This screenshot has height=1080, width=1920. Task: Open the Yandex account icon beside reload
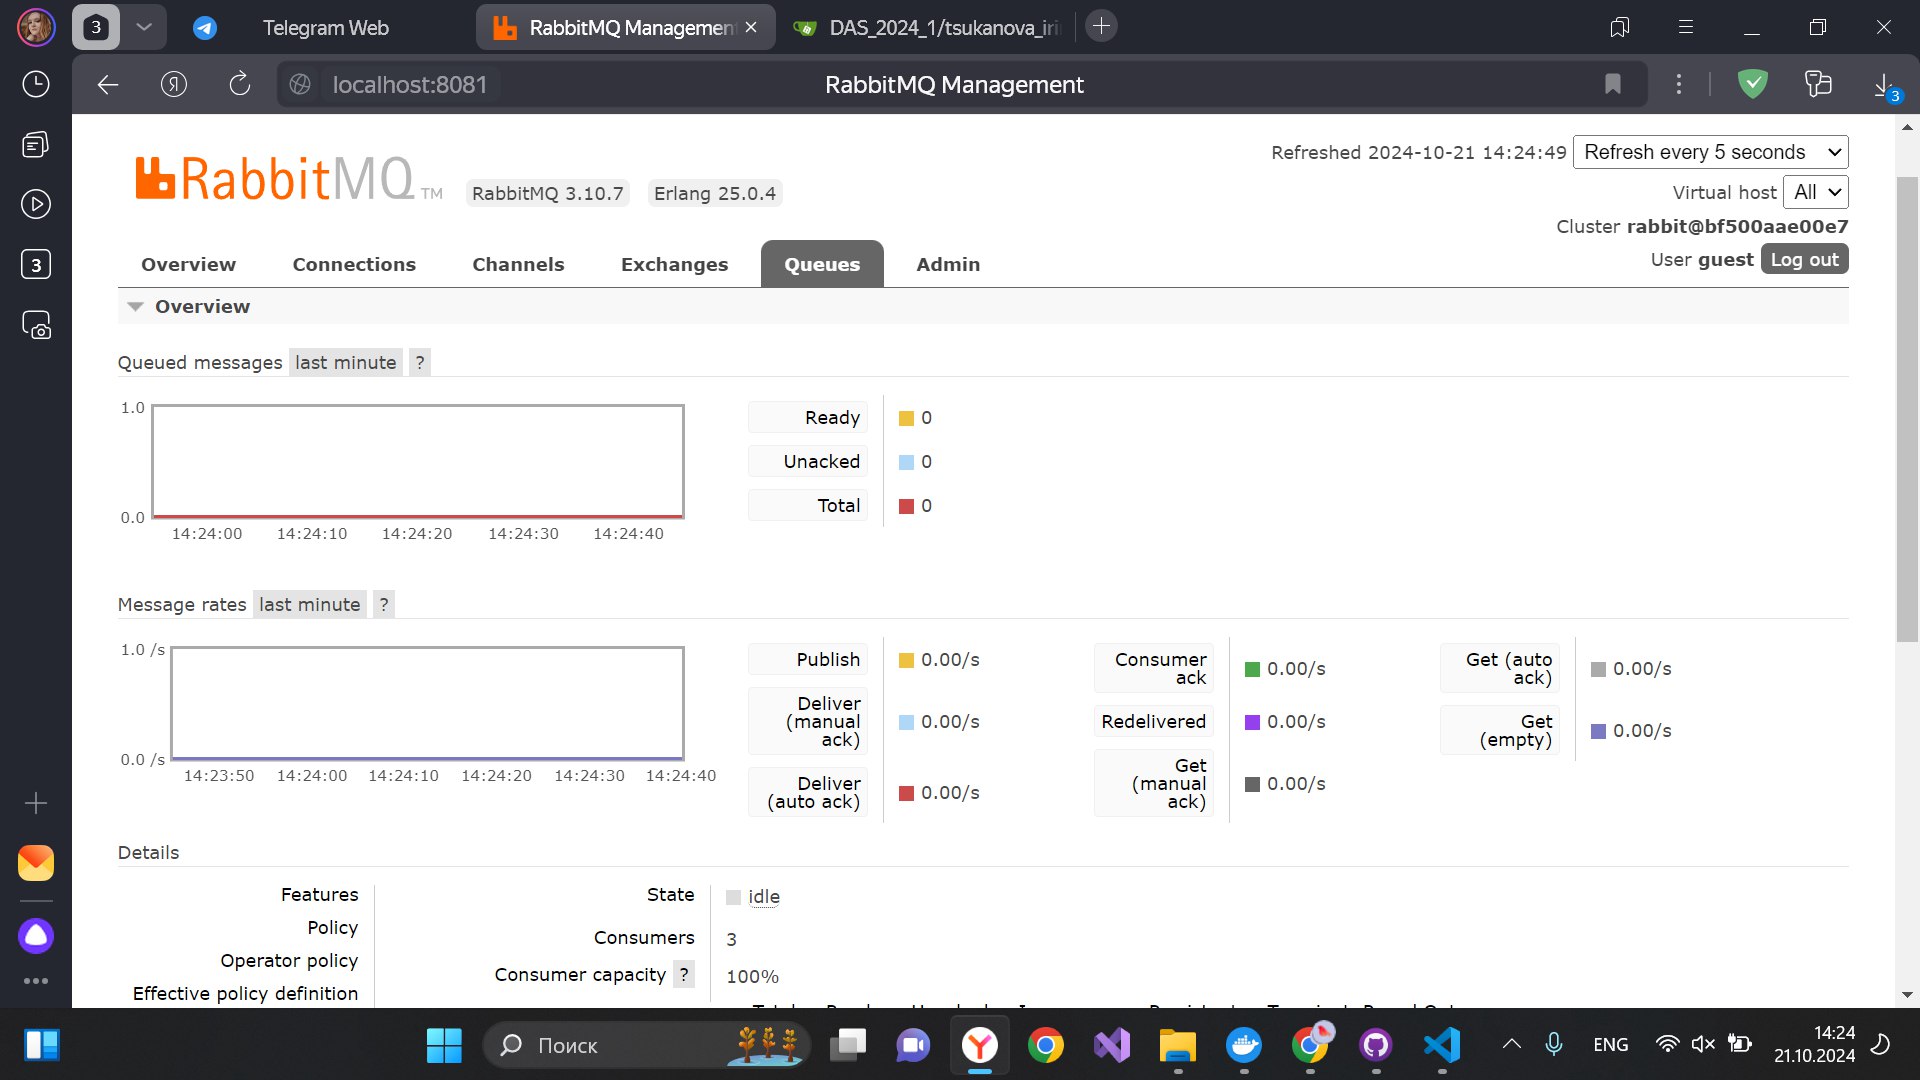coord(174,85)
